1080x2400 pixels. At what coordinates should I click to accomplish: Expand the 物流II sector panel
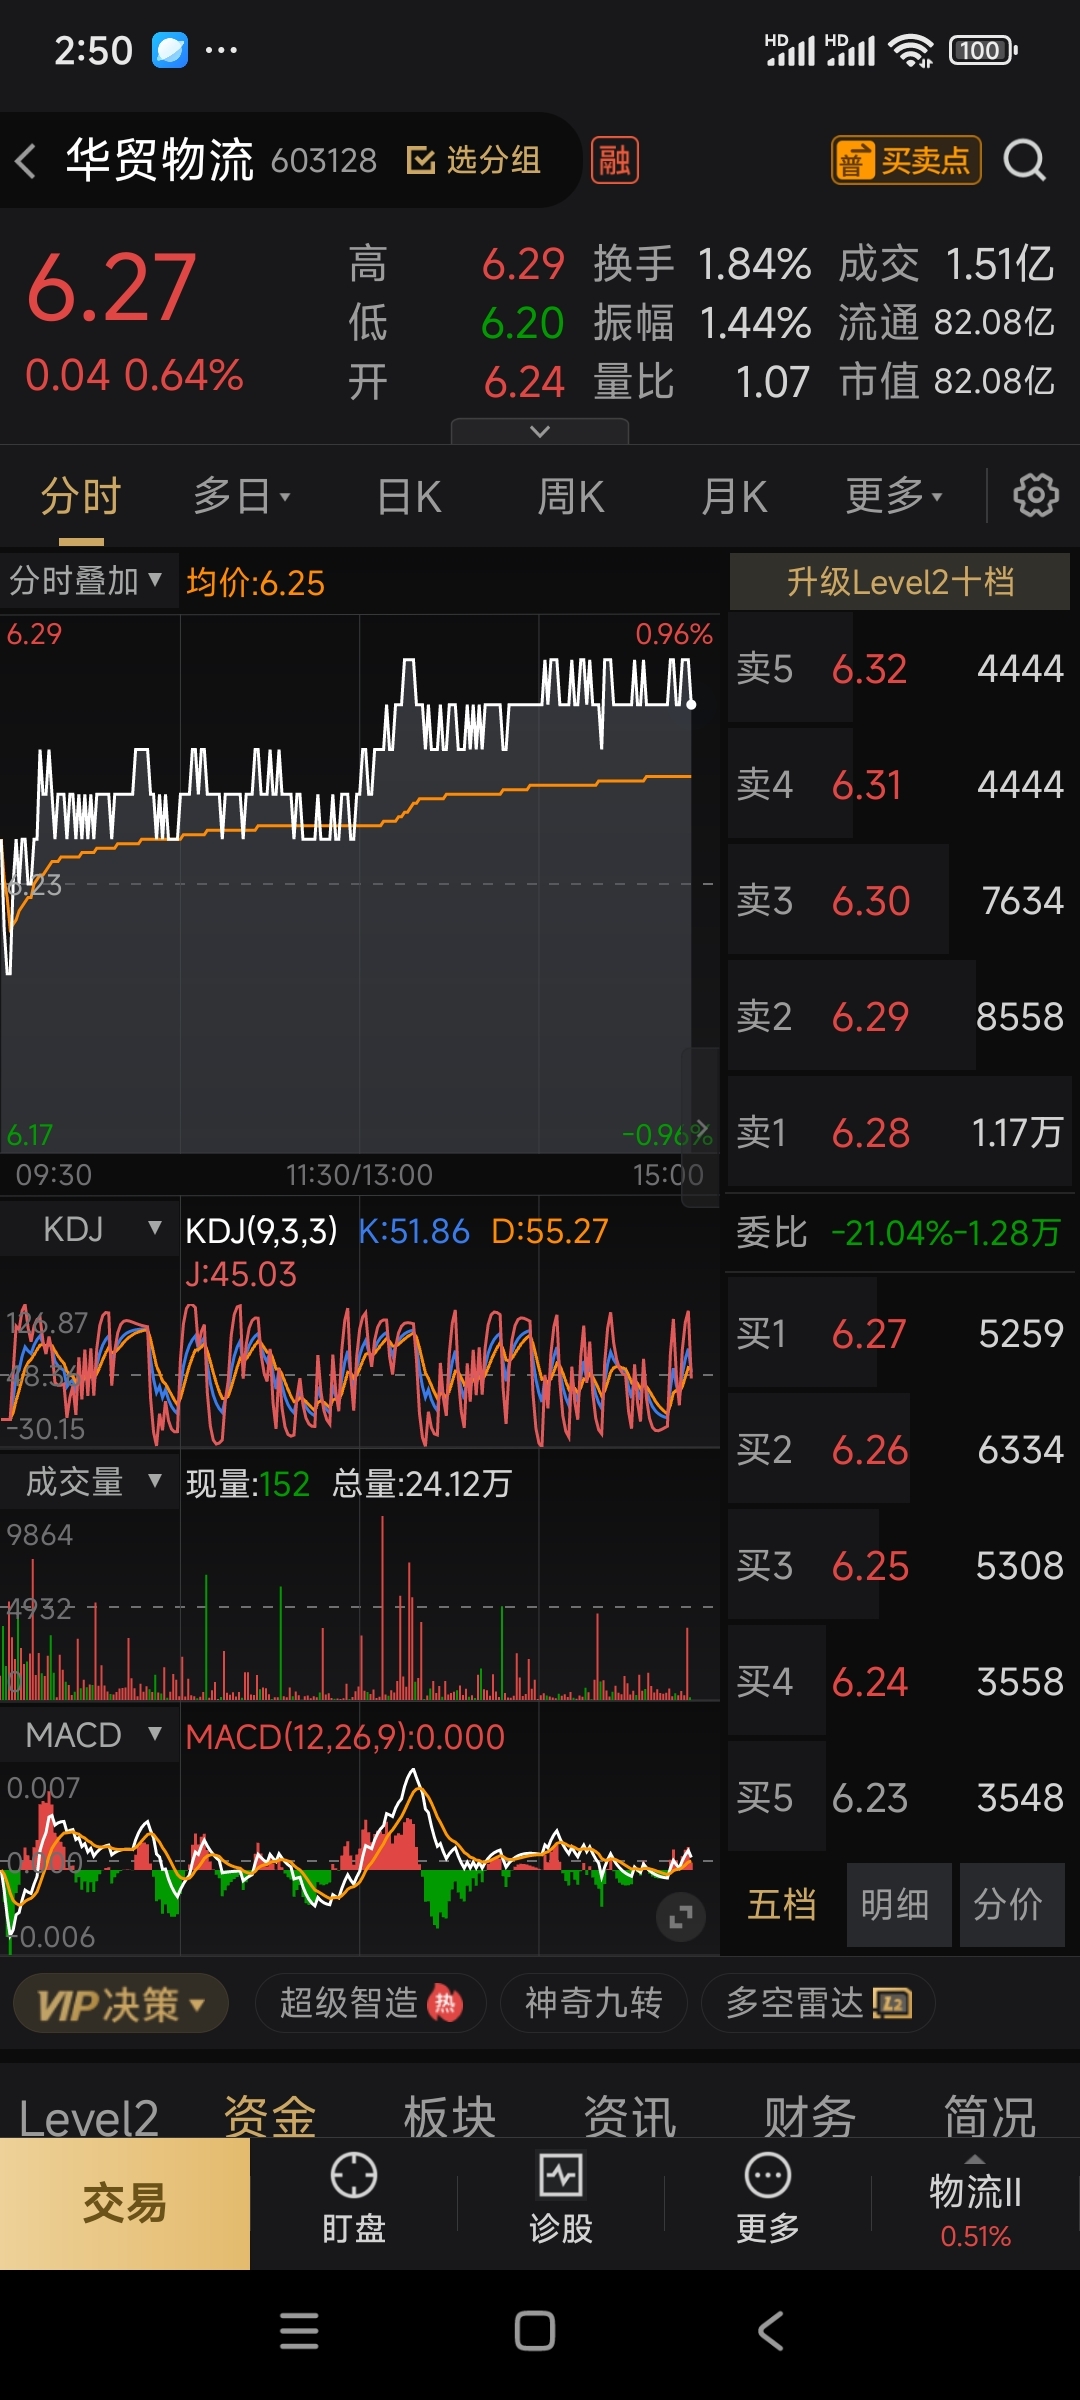click(x=975, y=2203)
